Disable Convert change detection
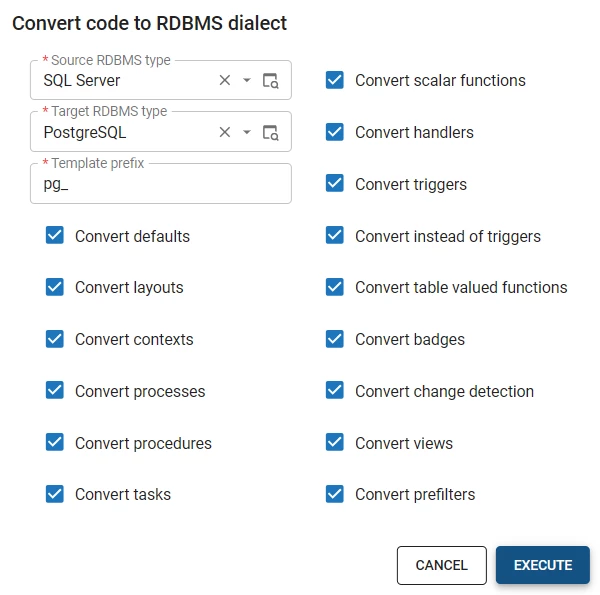 (334, 391)
